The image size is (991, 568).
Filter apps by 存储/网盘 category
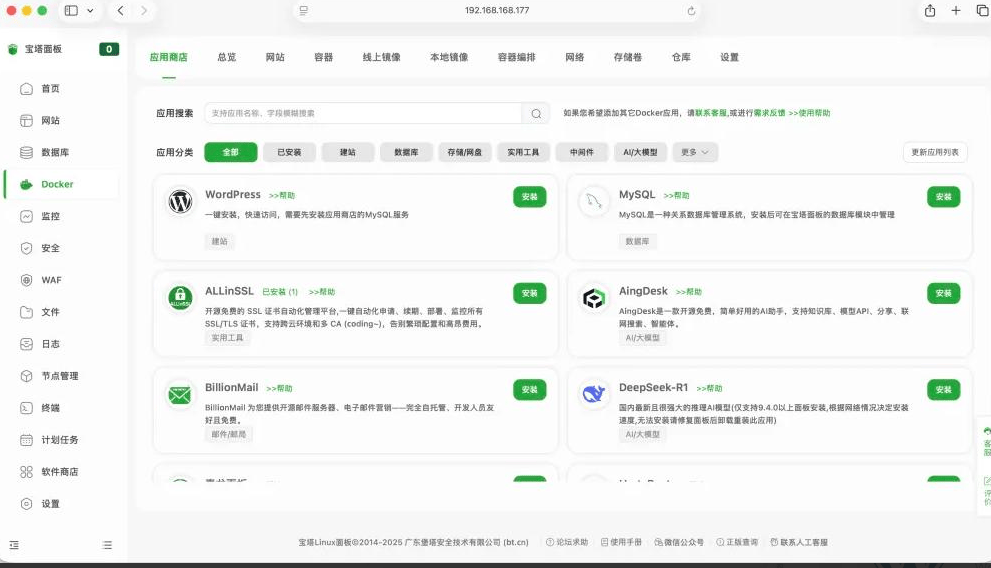point(465,152)
